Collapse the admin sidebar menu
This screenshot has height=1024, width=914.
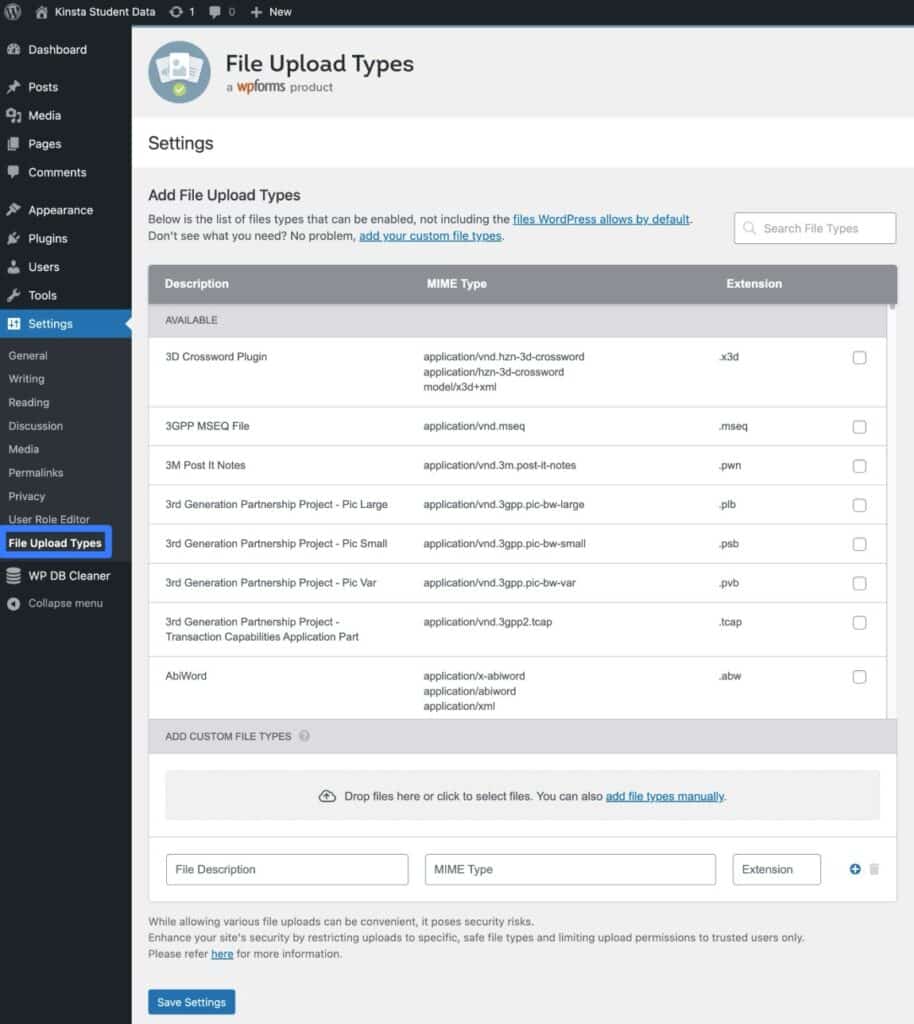click(65, 603)
